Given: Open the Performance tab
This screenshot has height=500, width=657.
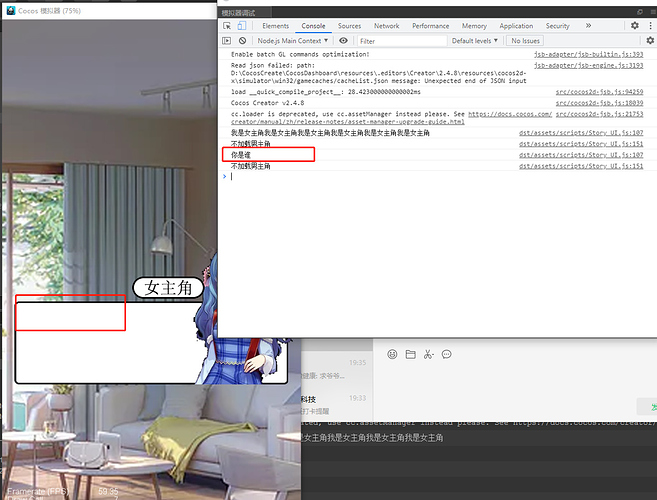Looking at the screenshot, I should [x=430, y=26].
